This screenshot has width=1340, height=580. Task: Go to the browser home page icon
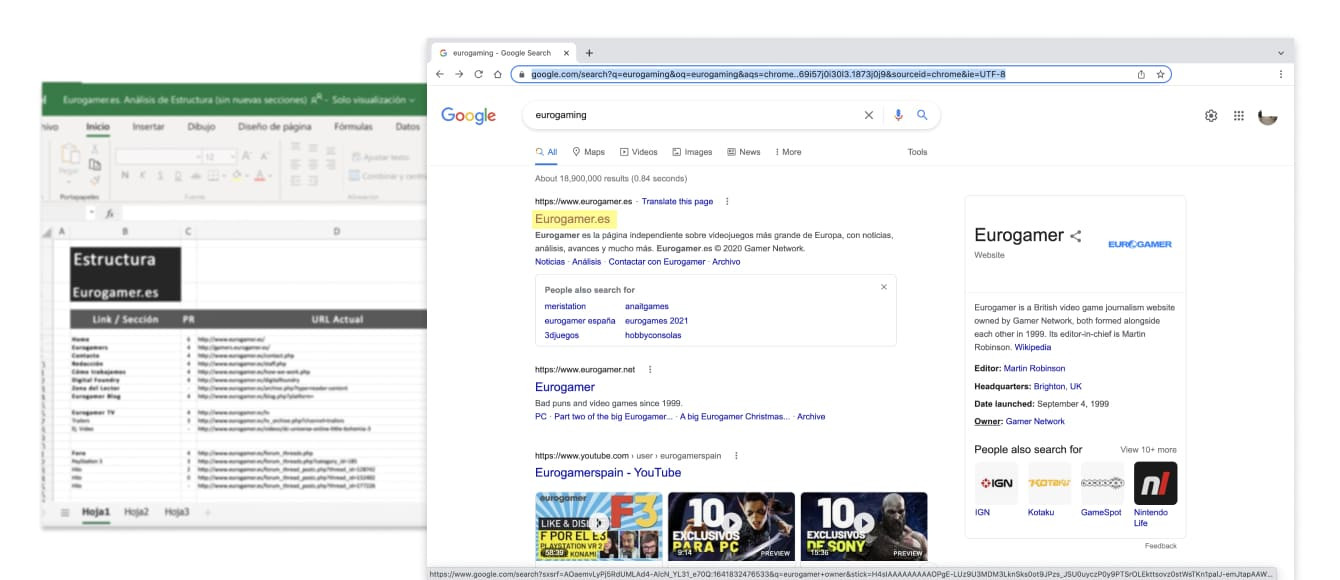(x=497, y=74)
